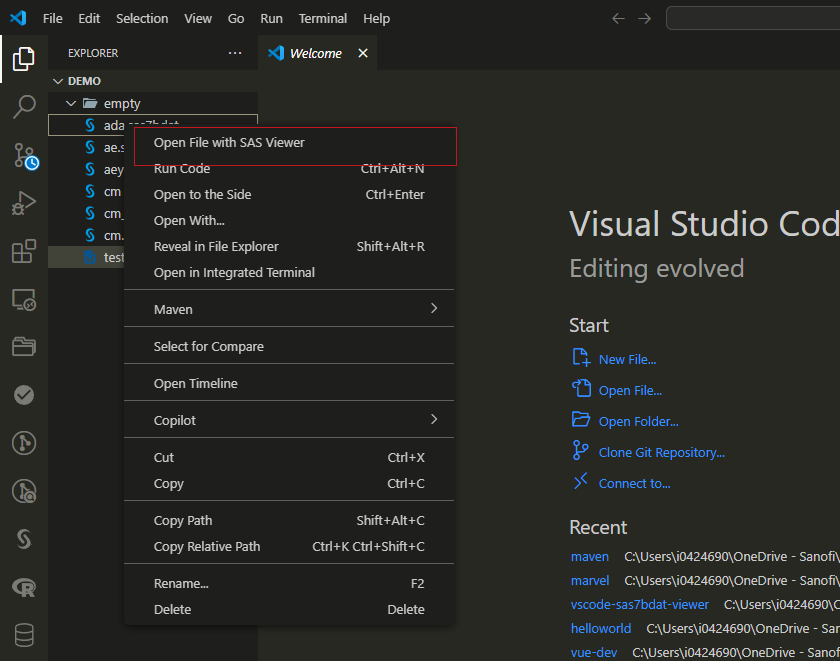Open the View menu
This screenshot has width=840, height=661.
click(198, 19)
